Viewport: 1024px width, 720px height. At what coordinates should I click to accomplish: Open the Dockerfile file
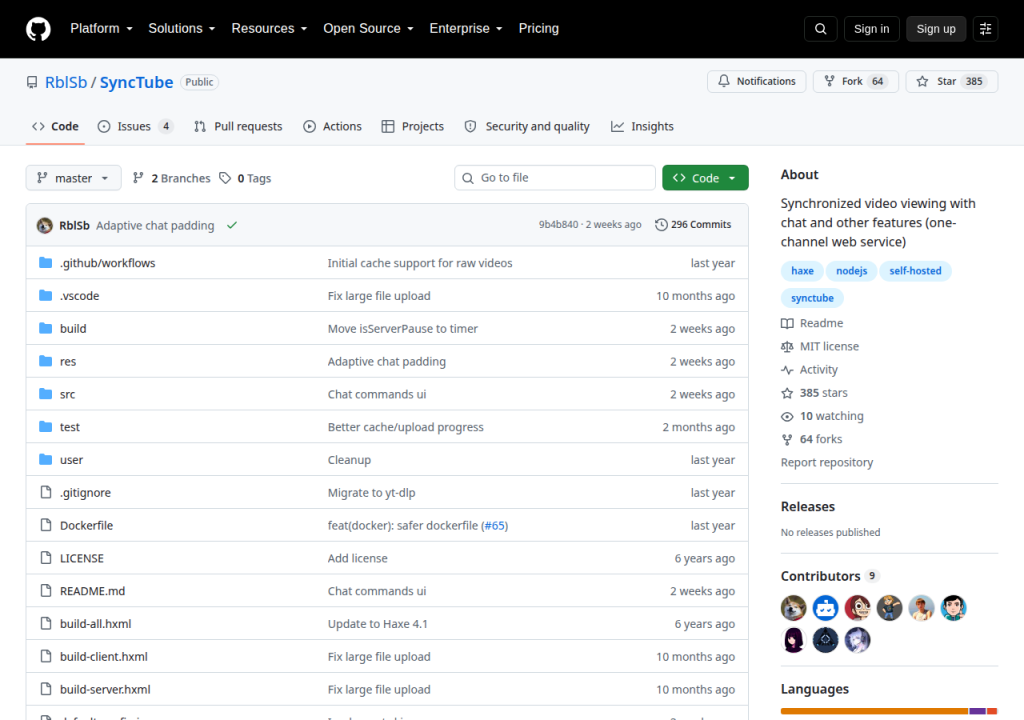coord(86,525)
